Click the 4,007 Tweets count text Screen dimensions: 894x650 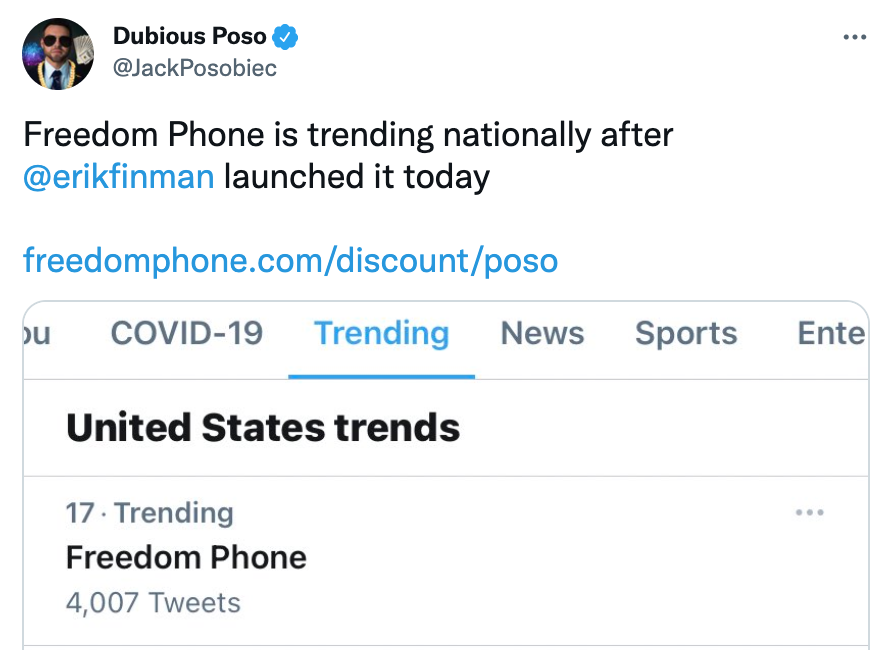point(152,602)
